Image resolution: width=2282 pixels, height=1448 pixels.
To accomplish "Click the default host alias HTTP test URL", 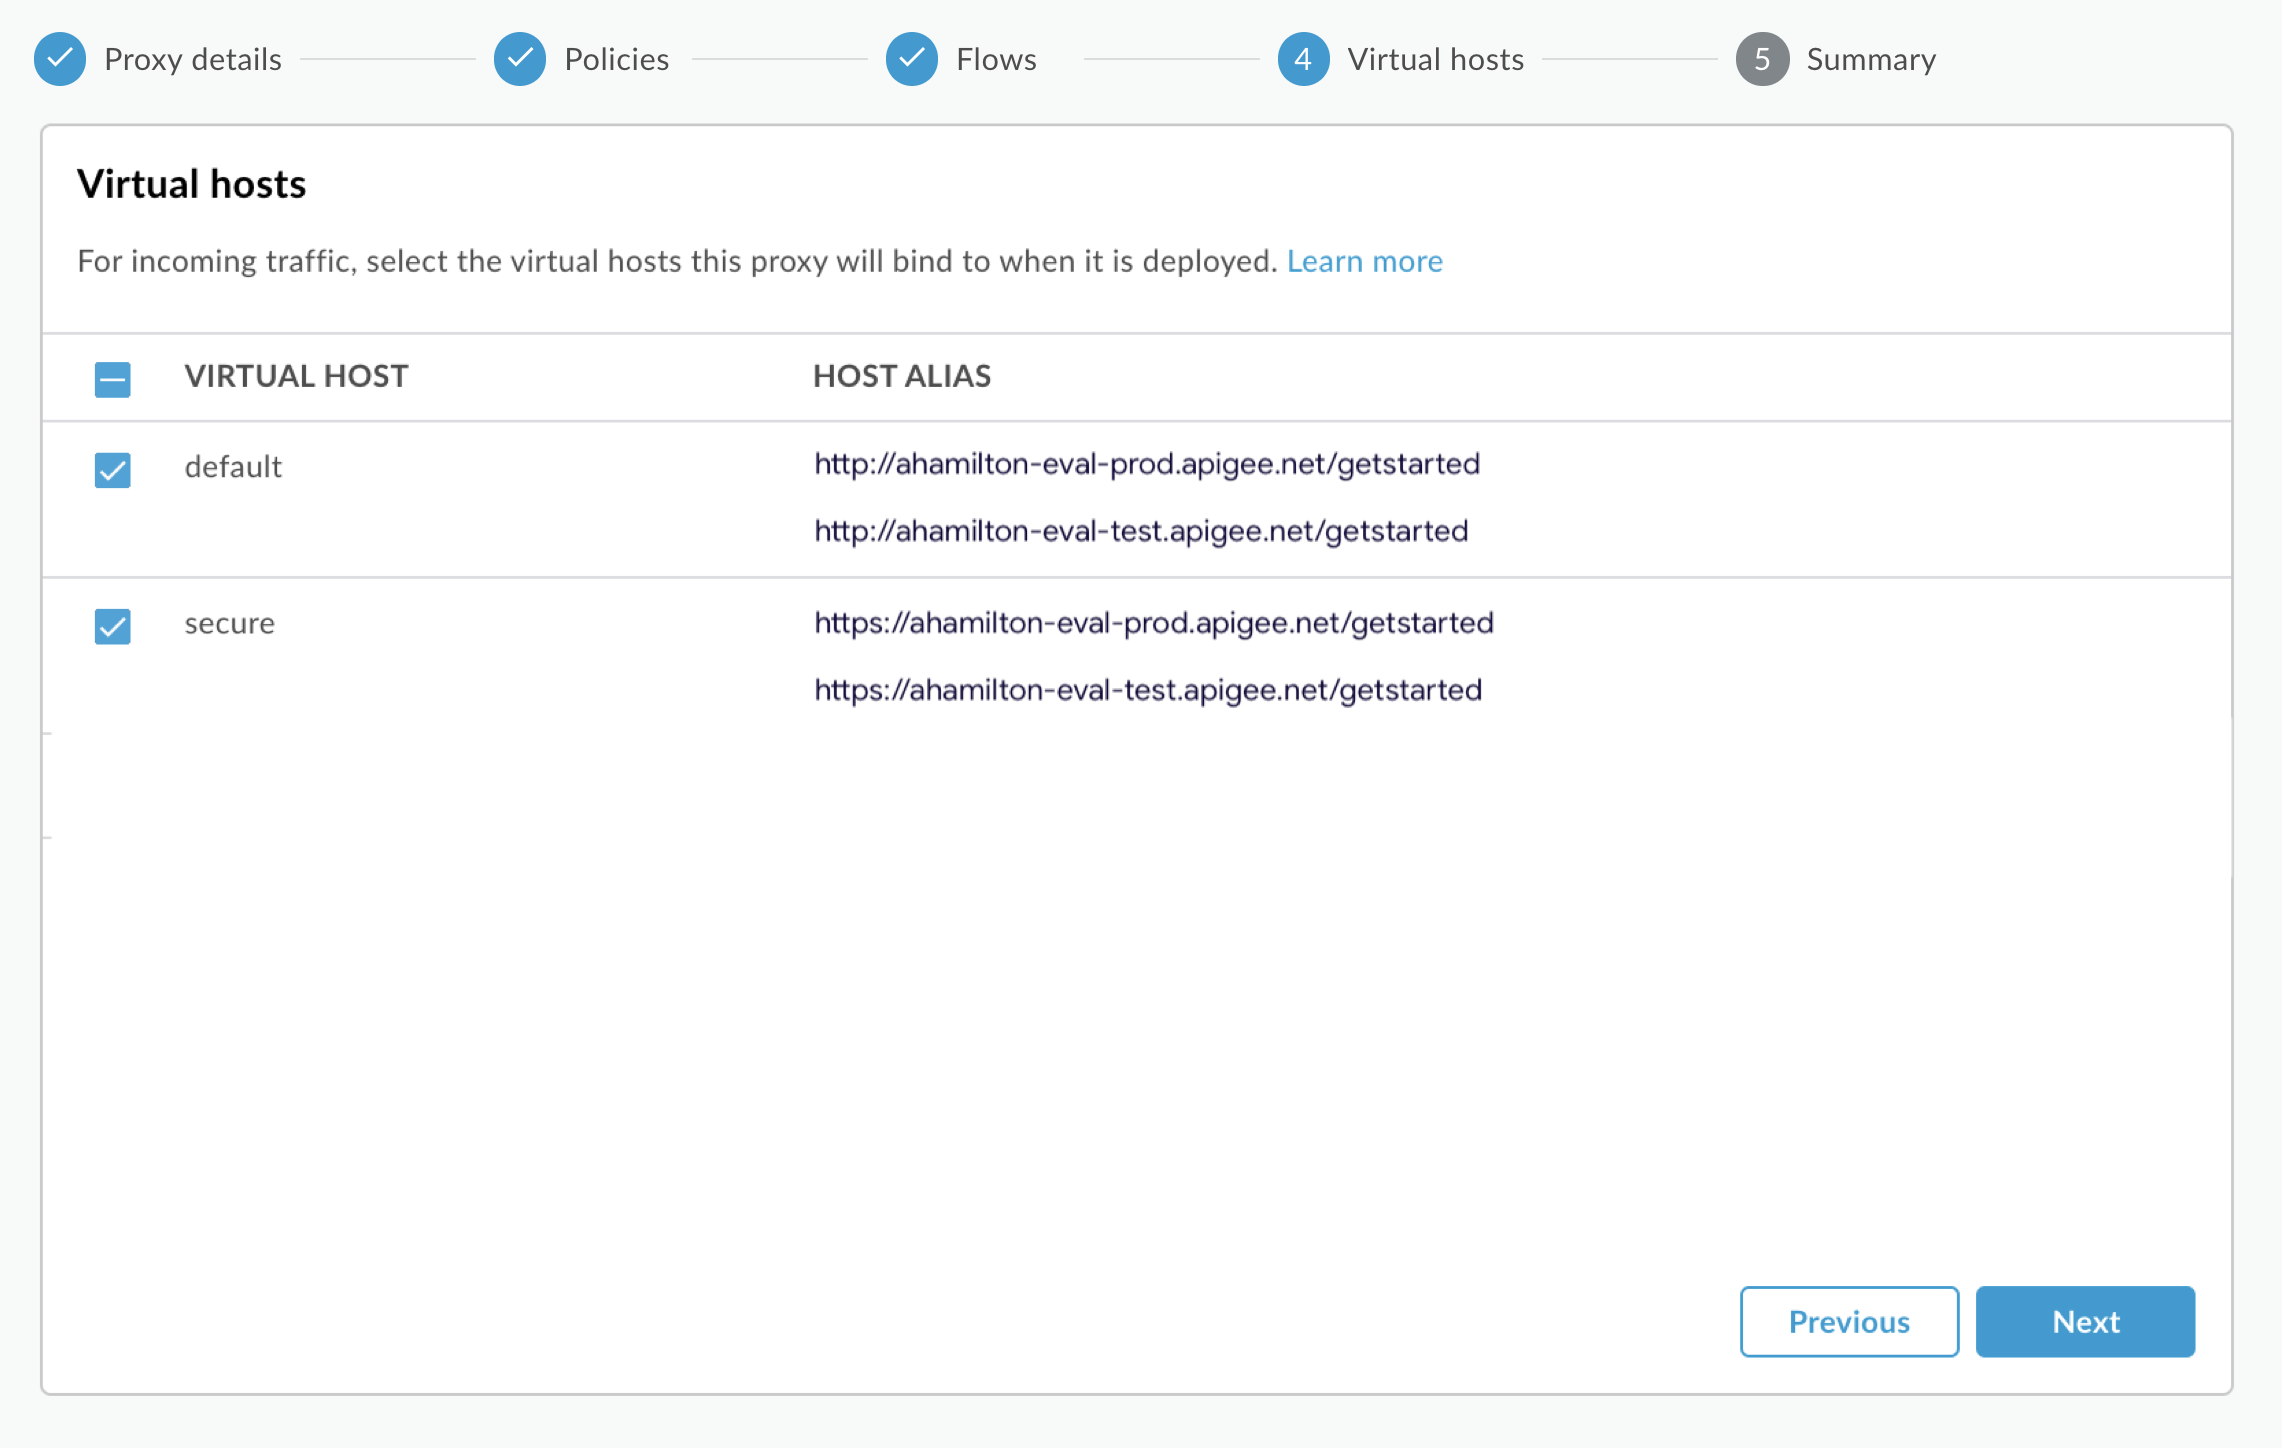I will (x=1139, y=530).
